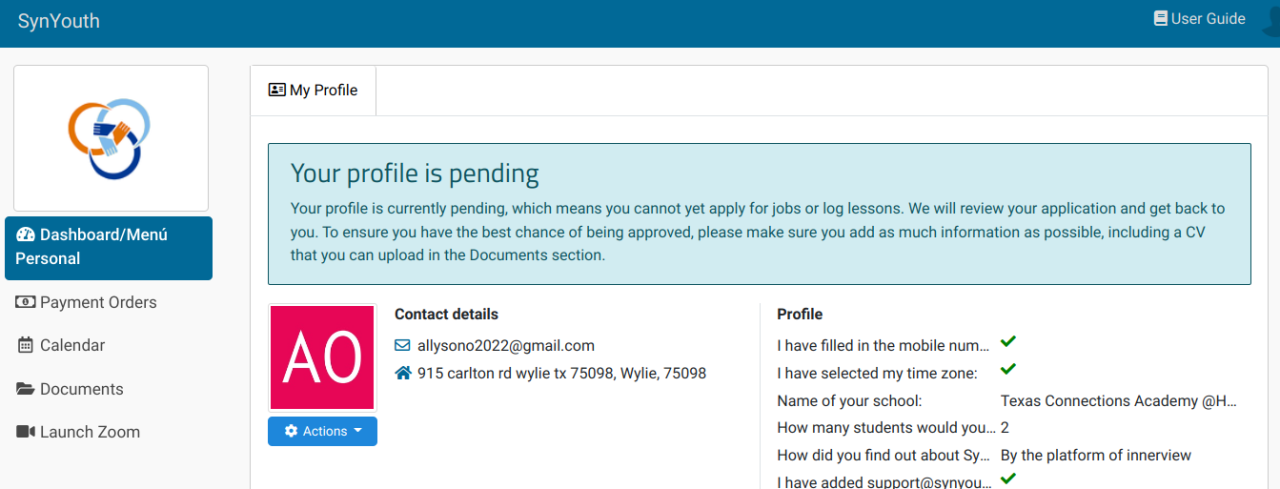Click the SynYouth logo image in sidebar
The image size is (1280, 489).
pos(110,138)
